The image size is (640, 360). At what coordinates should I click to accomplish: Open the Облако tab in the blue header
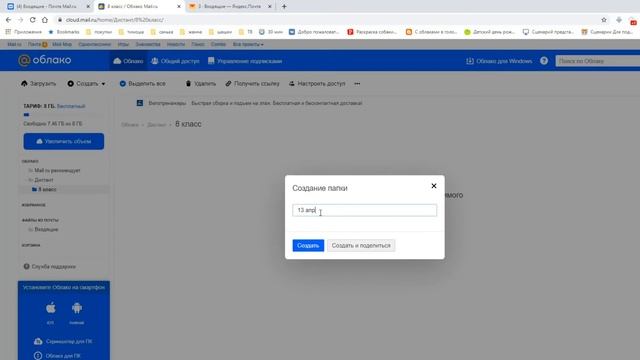click(128, 61)
